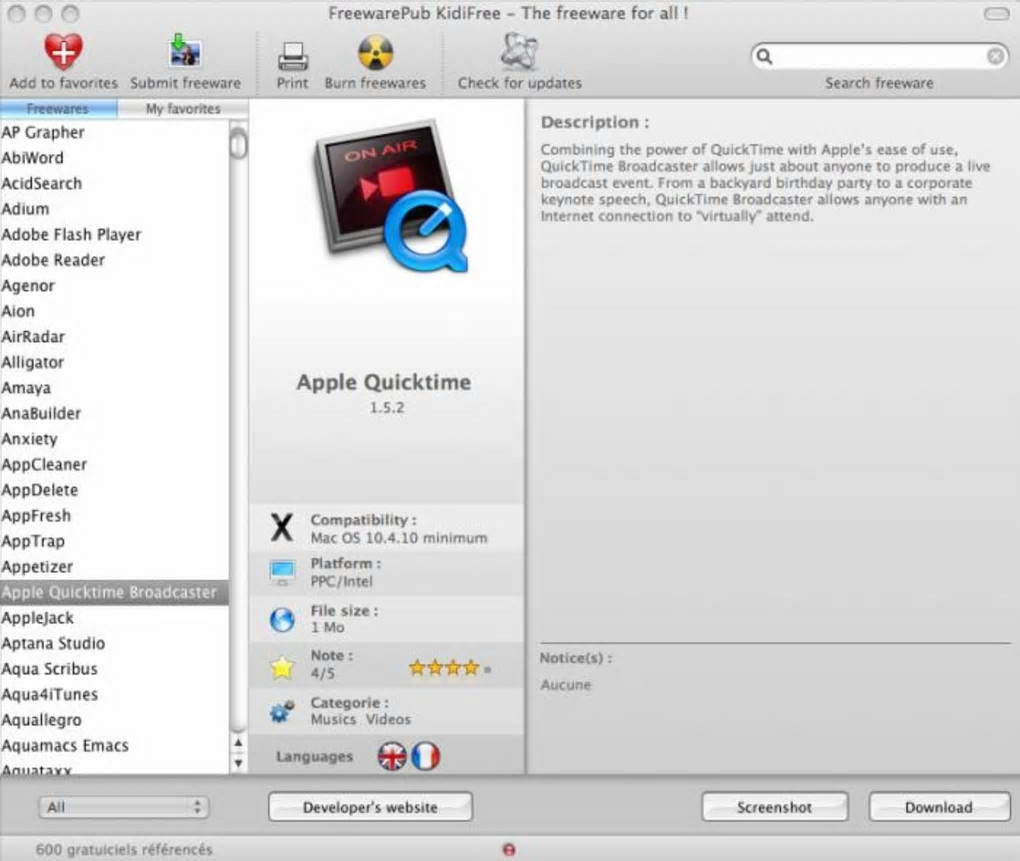Select AnaBuilder in the freeware list
This screenshot has width=1020, height=861.
(x=114, y=414)
